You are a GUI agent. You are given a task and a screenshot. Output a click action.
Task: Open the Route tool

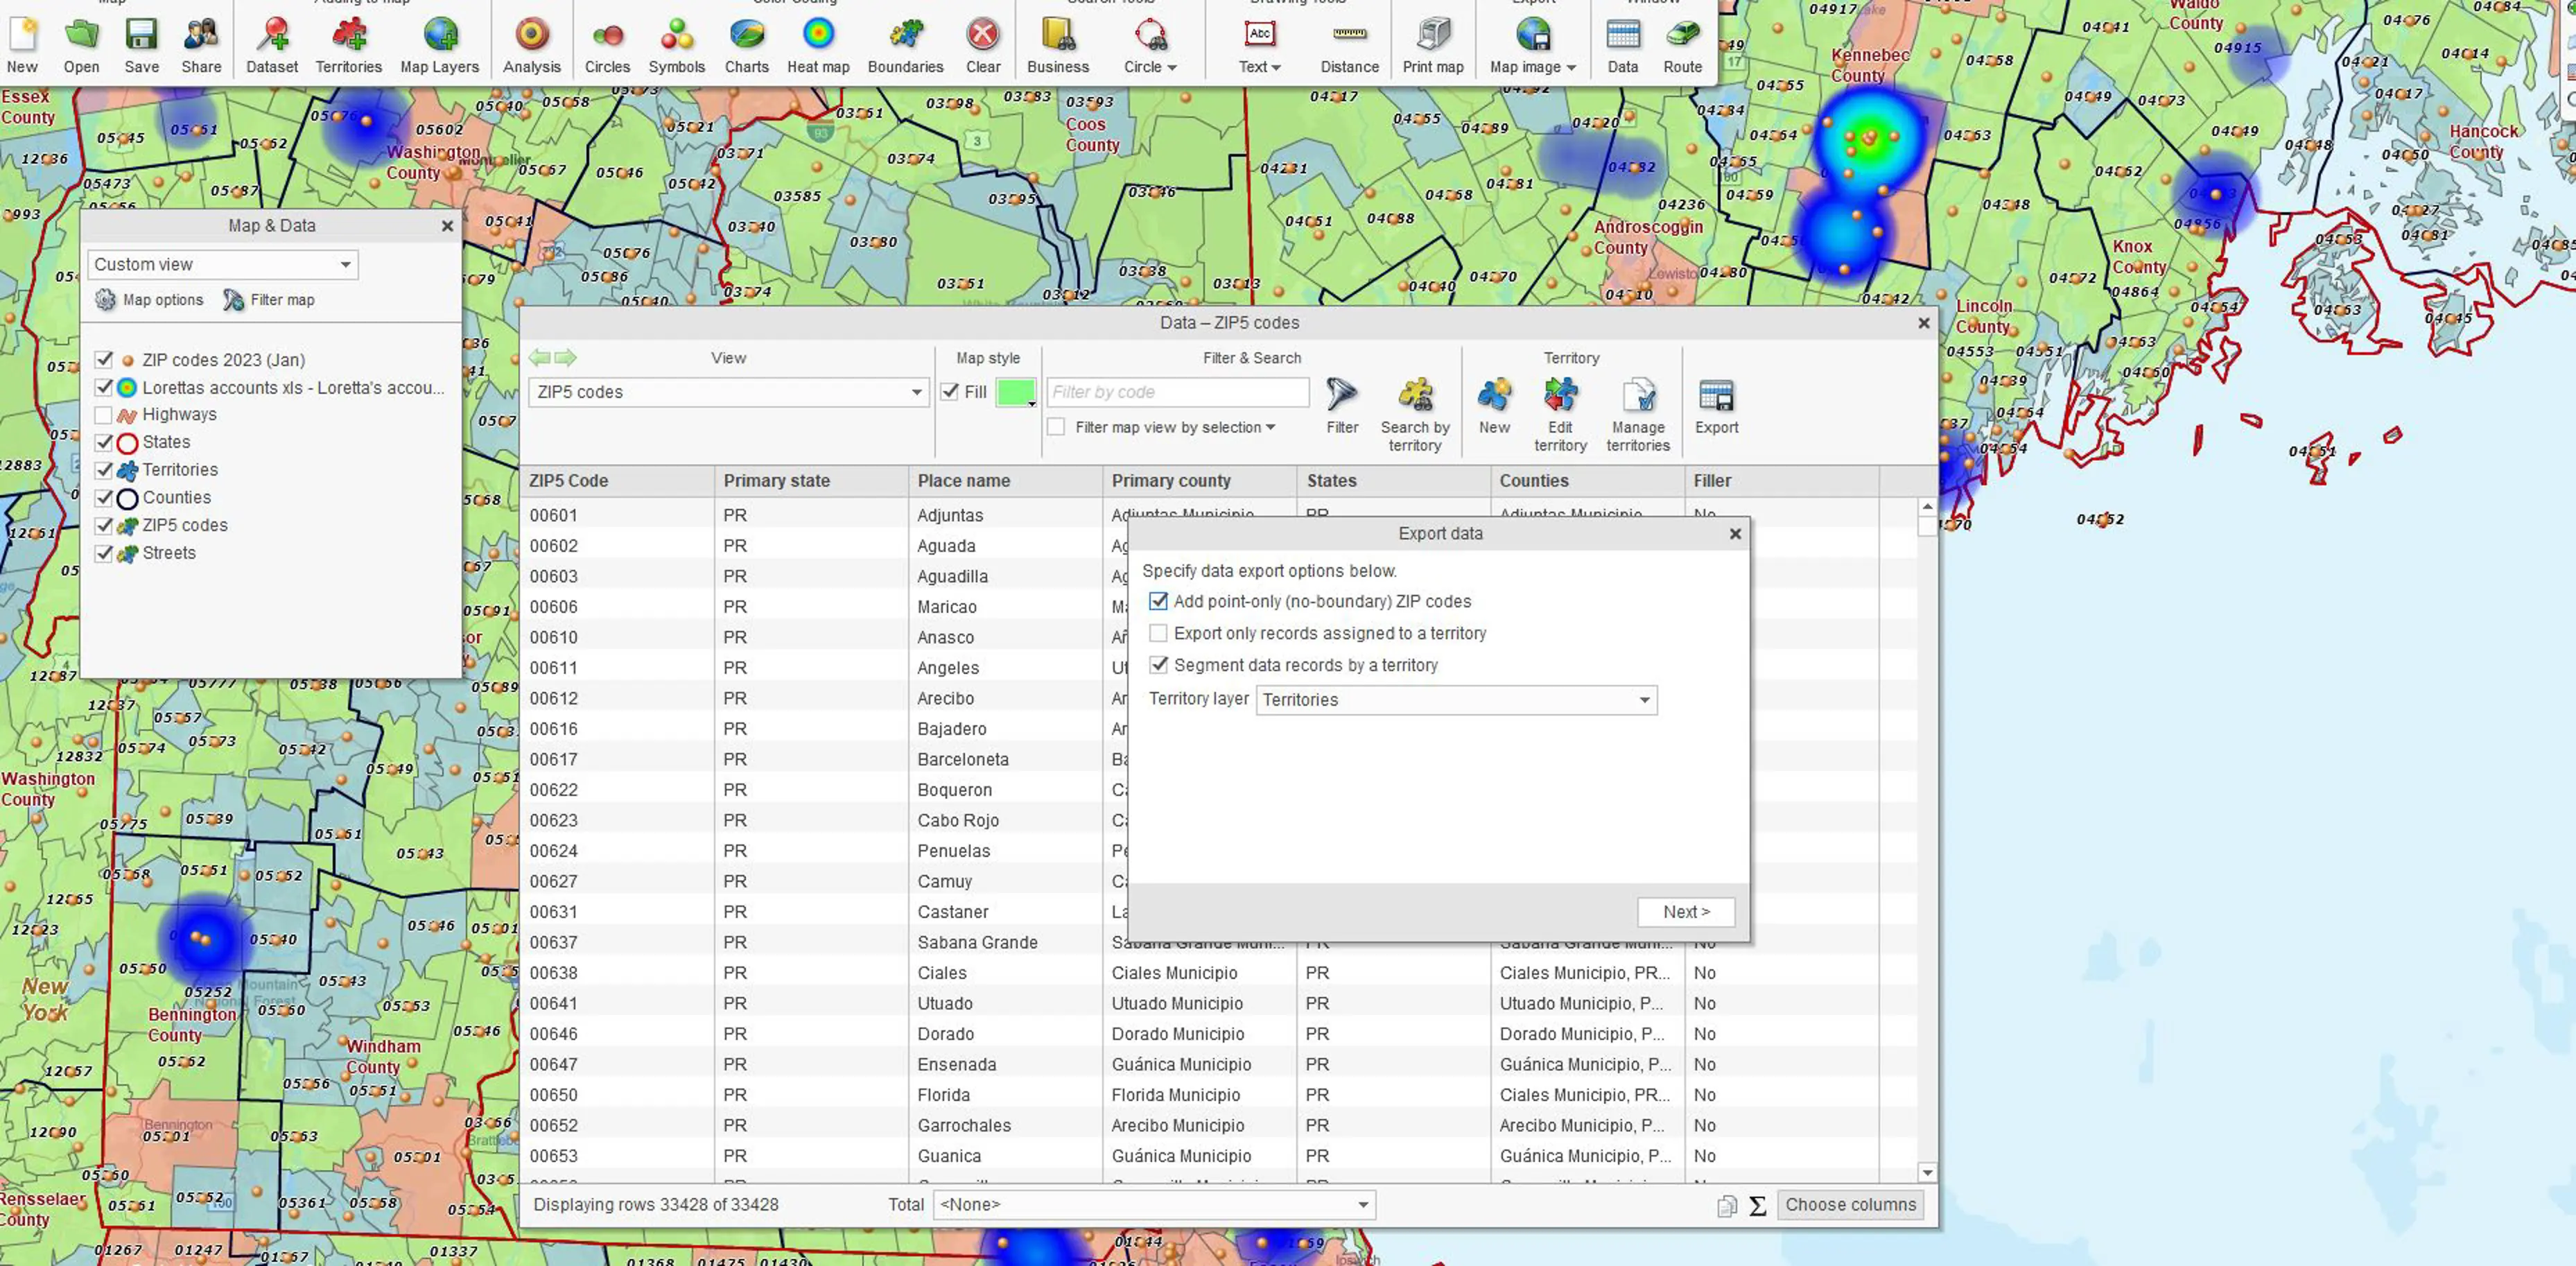click(x=1683, y=35)
